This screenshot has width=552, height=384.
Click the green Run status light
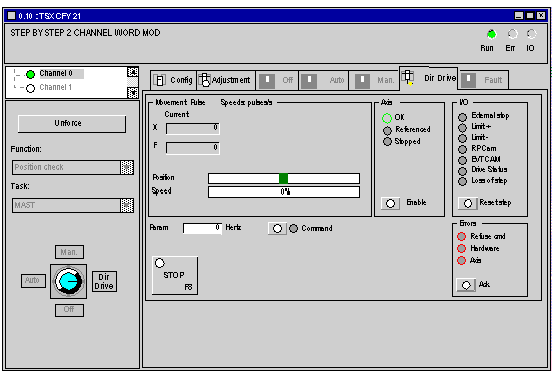(x=491, y=34)
